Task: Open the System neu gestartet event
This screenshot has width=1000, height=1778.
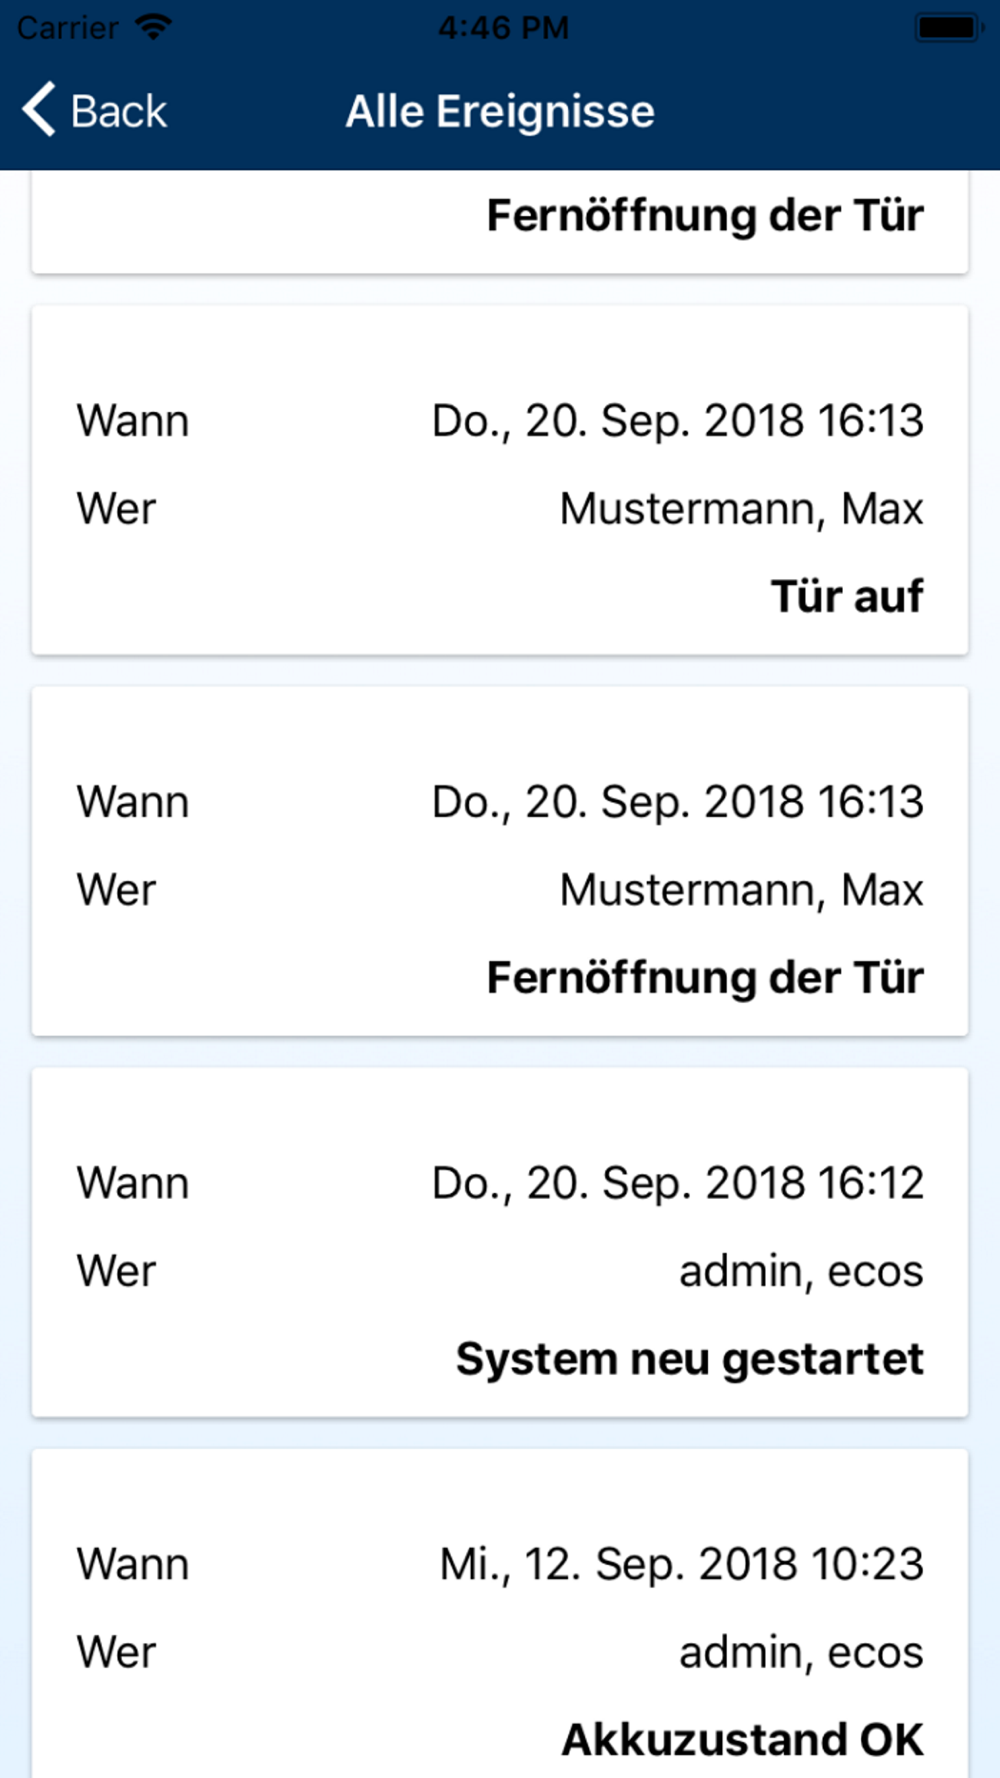Action: pyautogui.click(x=500, y=1242)
